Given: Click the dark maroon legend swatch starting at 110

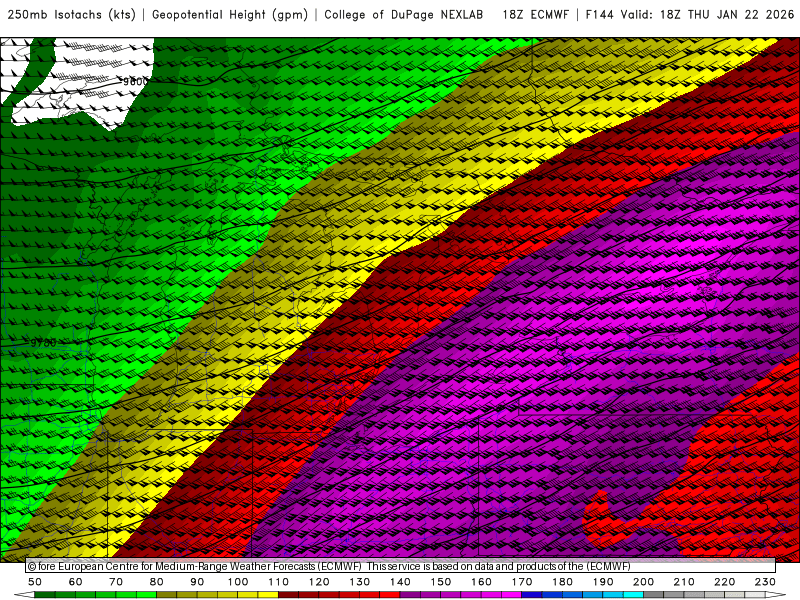Looking at the screenshot, I should tap(288, 595).
